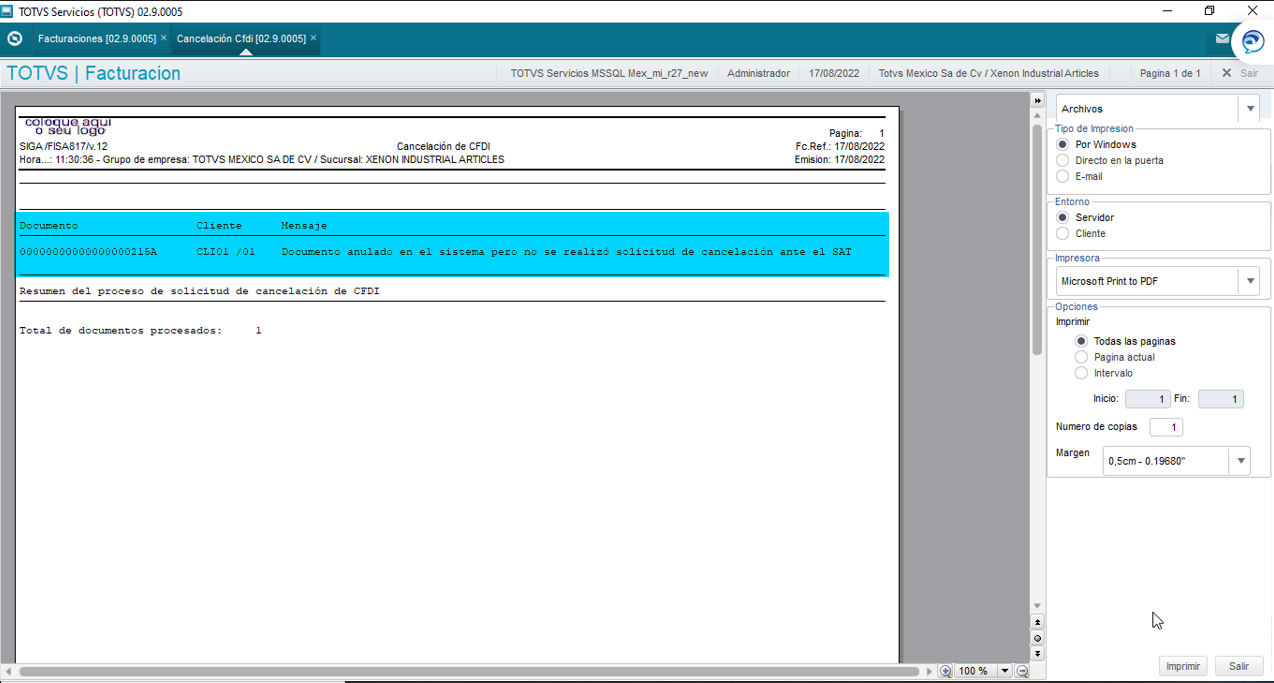Click the Cancelación de CFDI report title
The width and height of the screenshot is (1274, 683).
(x=443, y=146)
